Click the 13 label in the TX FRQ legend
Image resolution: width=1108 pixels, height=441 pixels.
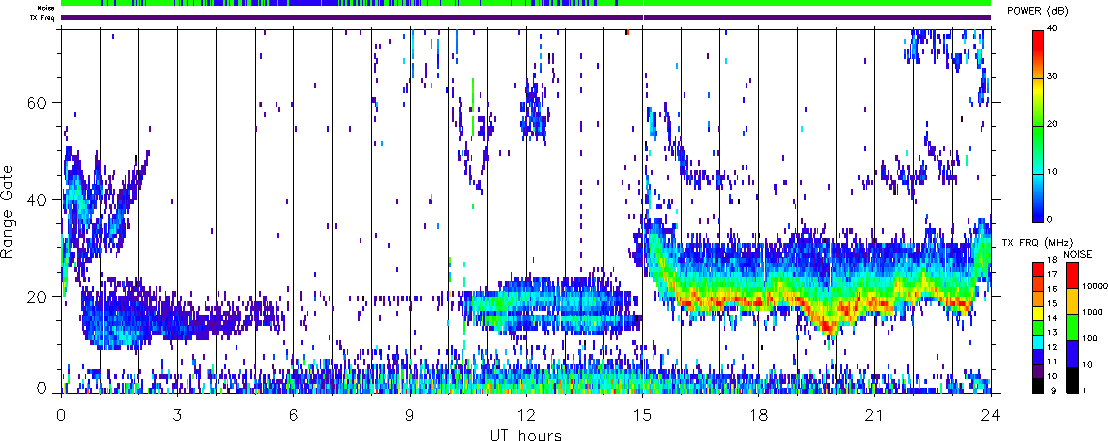(x=1053, y=332)
